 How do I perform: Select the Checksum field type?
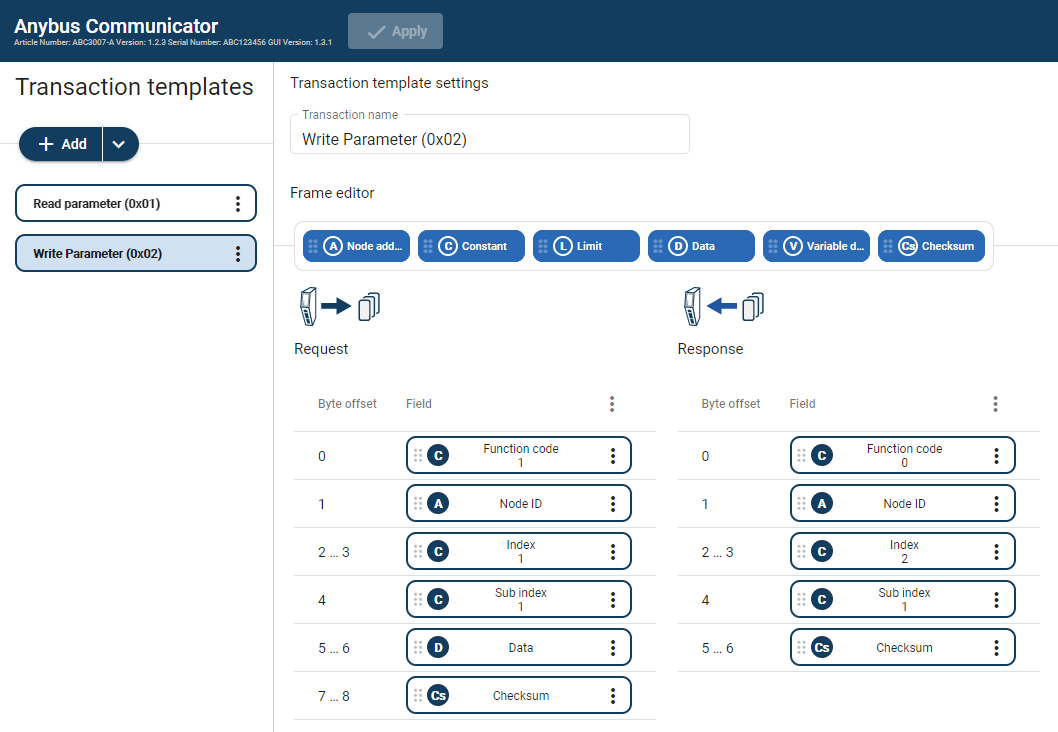pyautogui.click(x=931, y=245)
